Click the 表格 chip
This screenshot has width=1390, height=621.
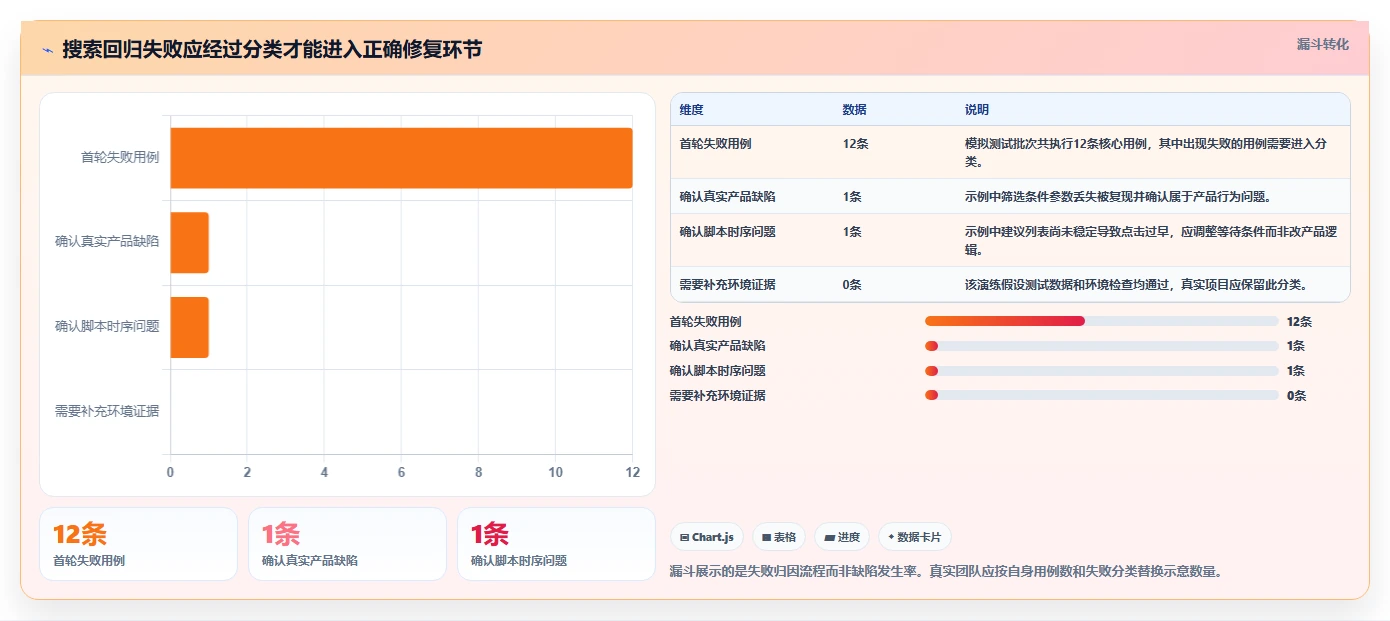779,537
